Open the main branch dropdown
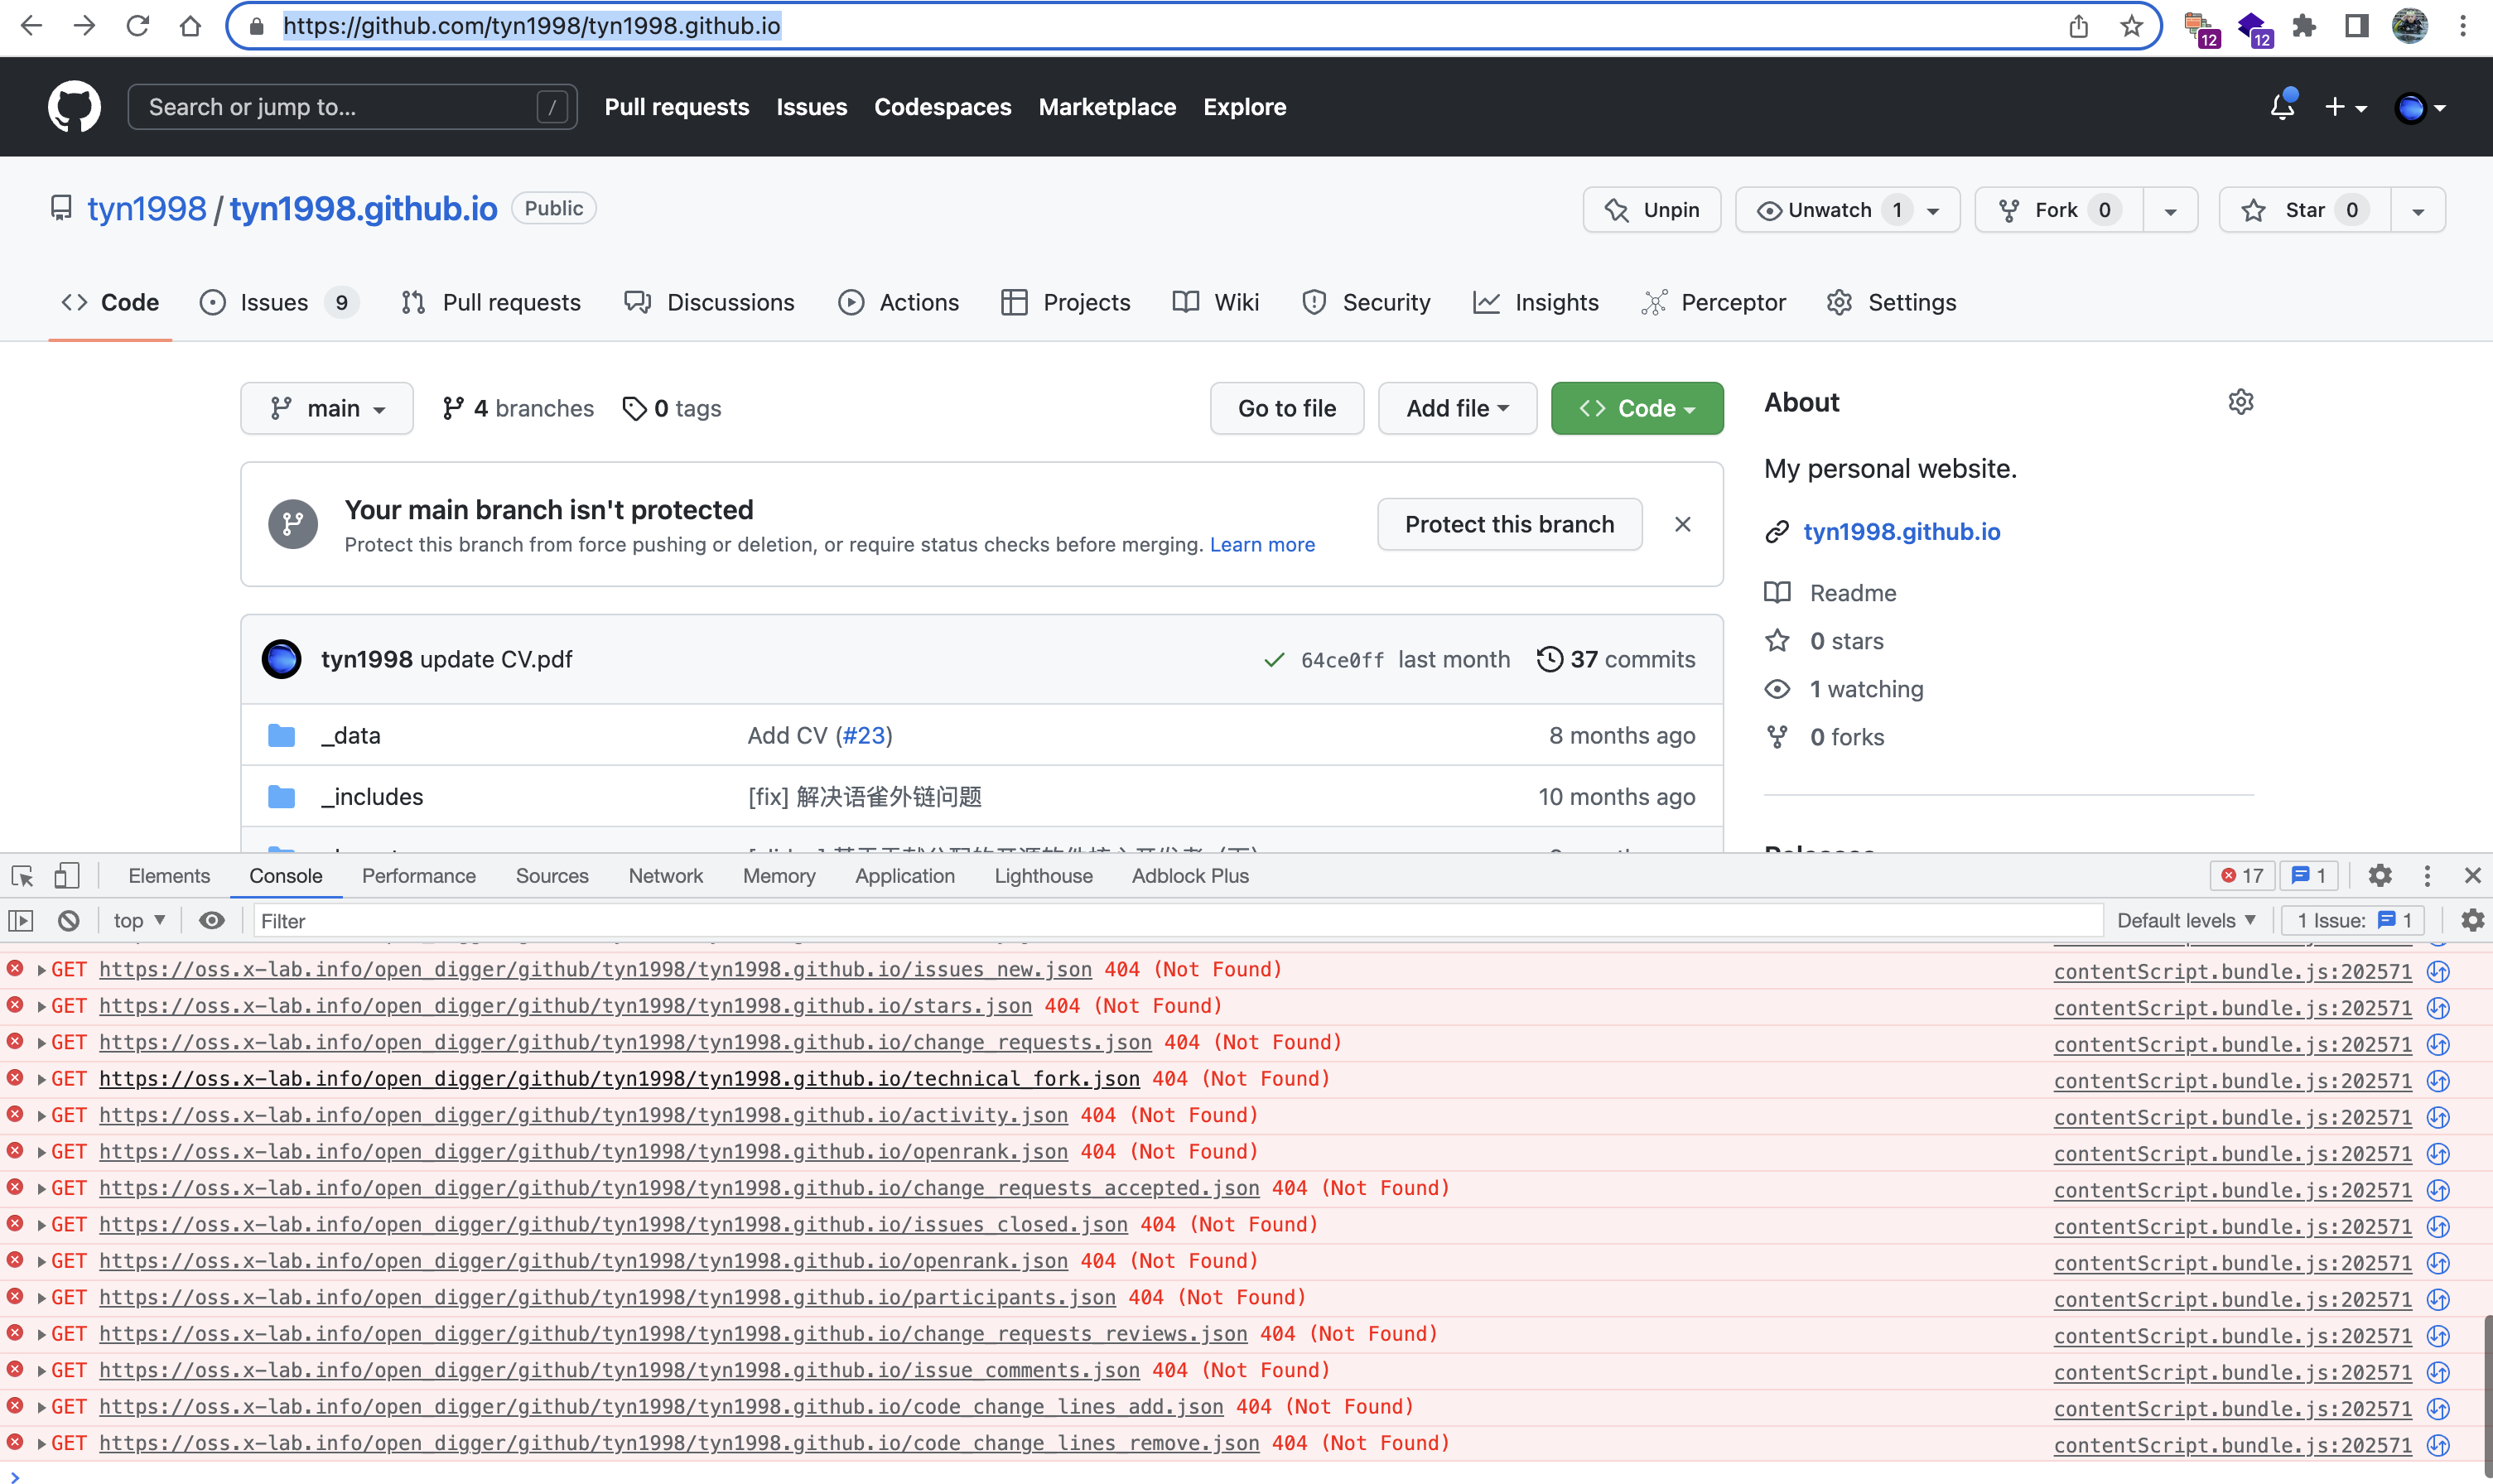The width and height of the screenshot is (2493, 1484). pyautogui.click(x=326, y=408)
